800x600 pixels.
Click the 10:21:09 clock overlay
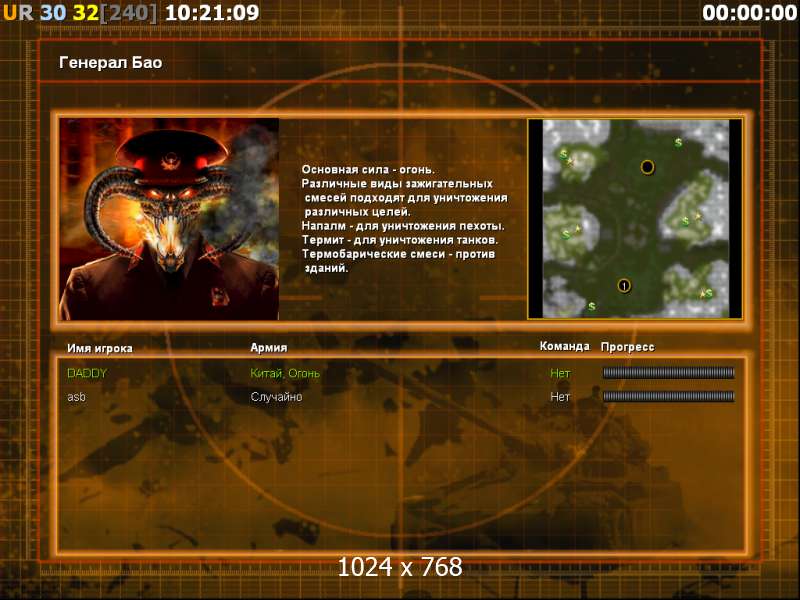[212, 13]
